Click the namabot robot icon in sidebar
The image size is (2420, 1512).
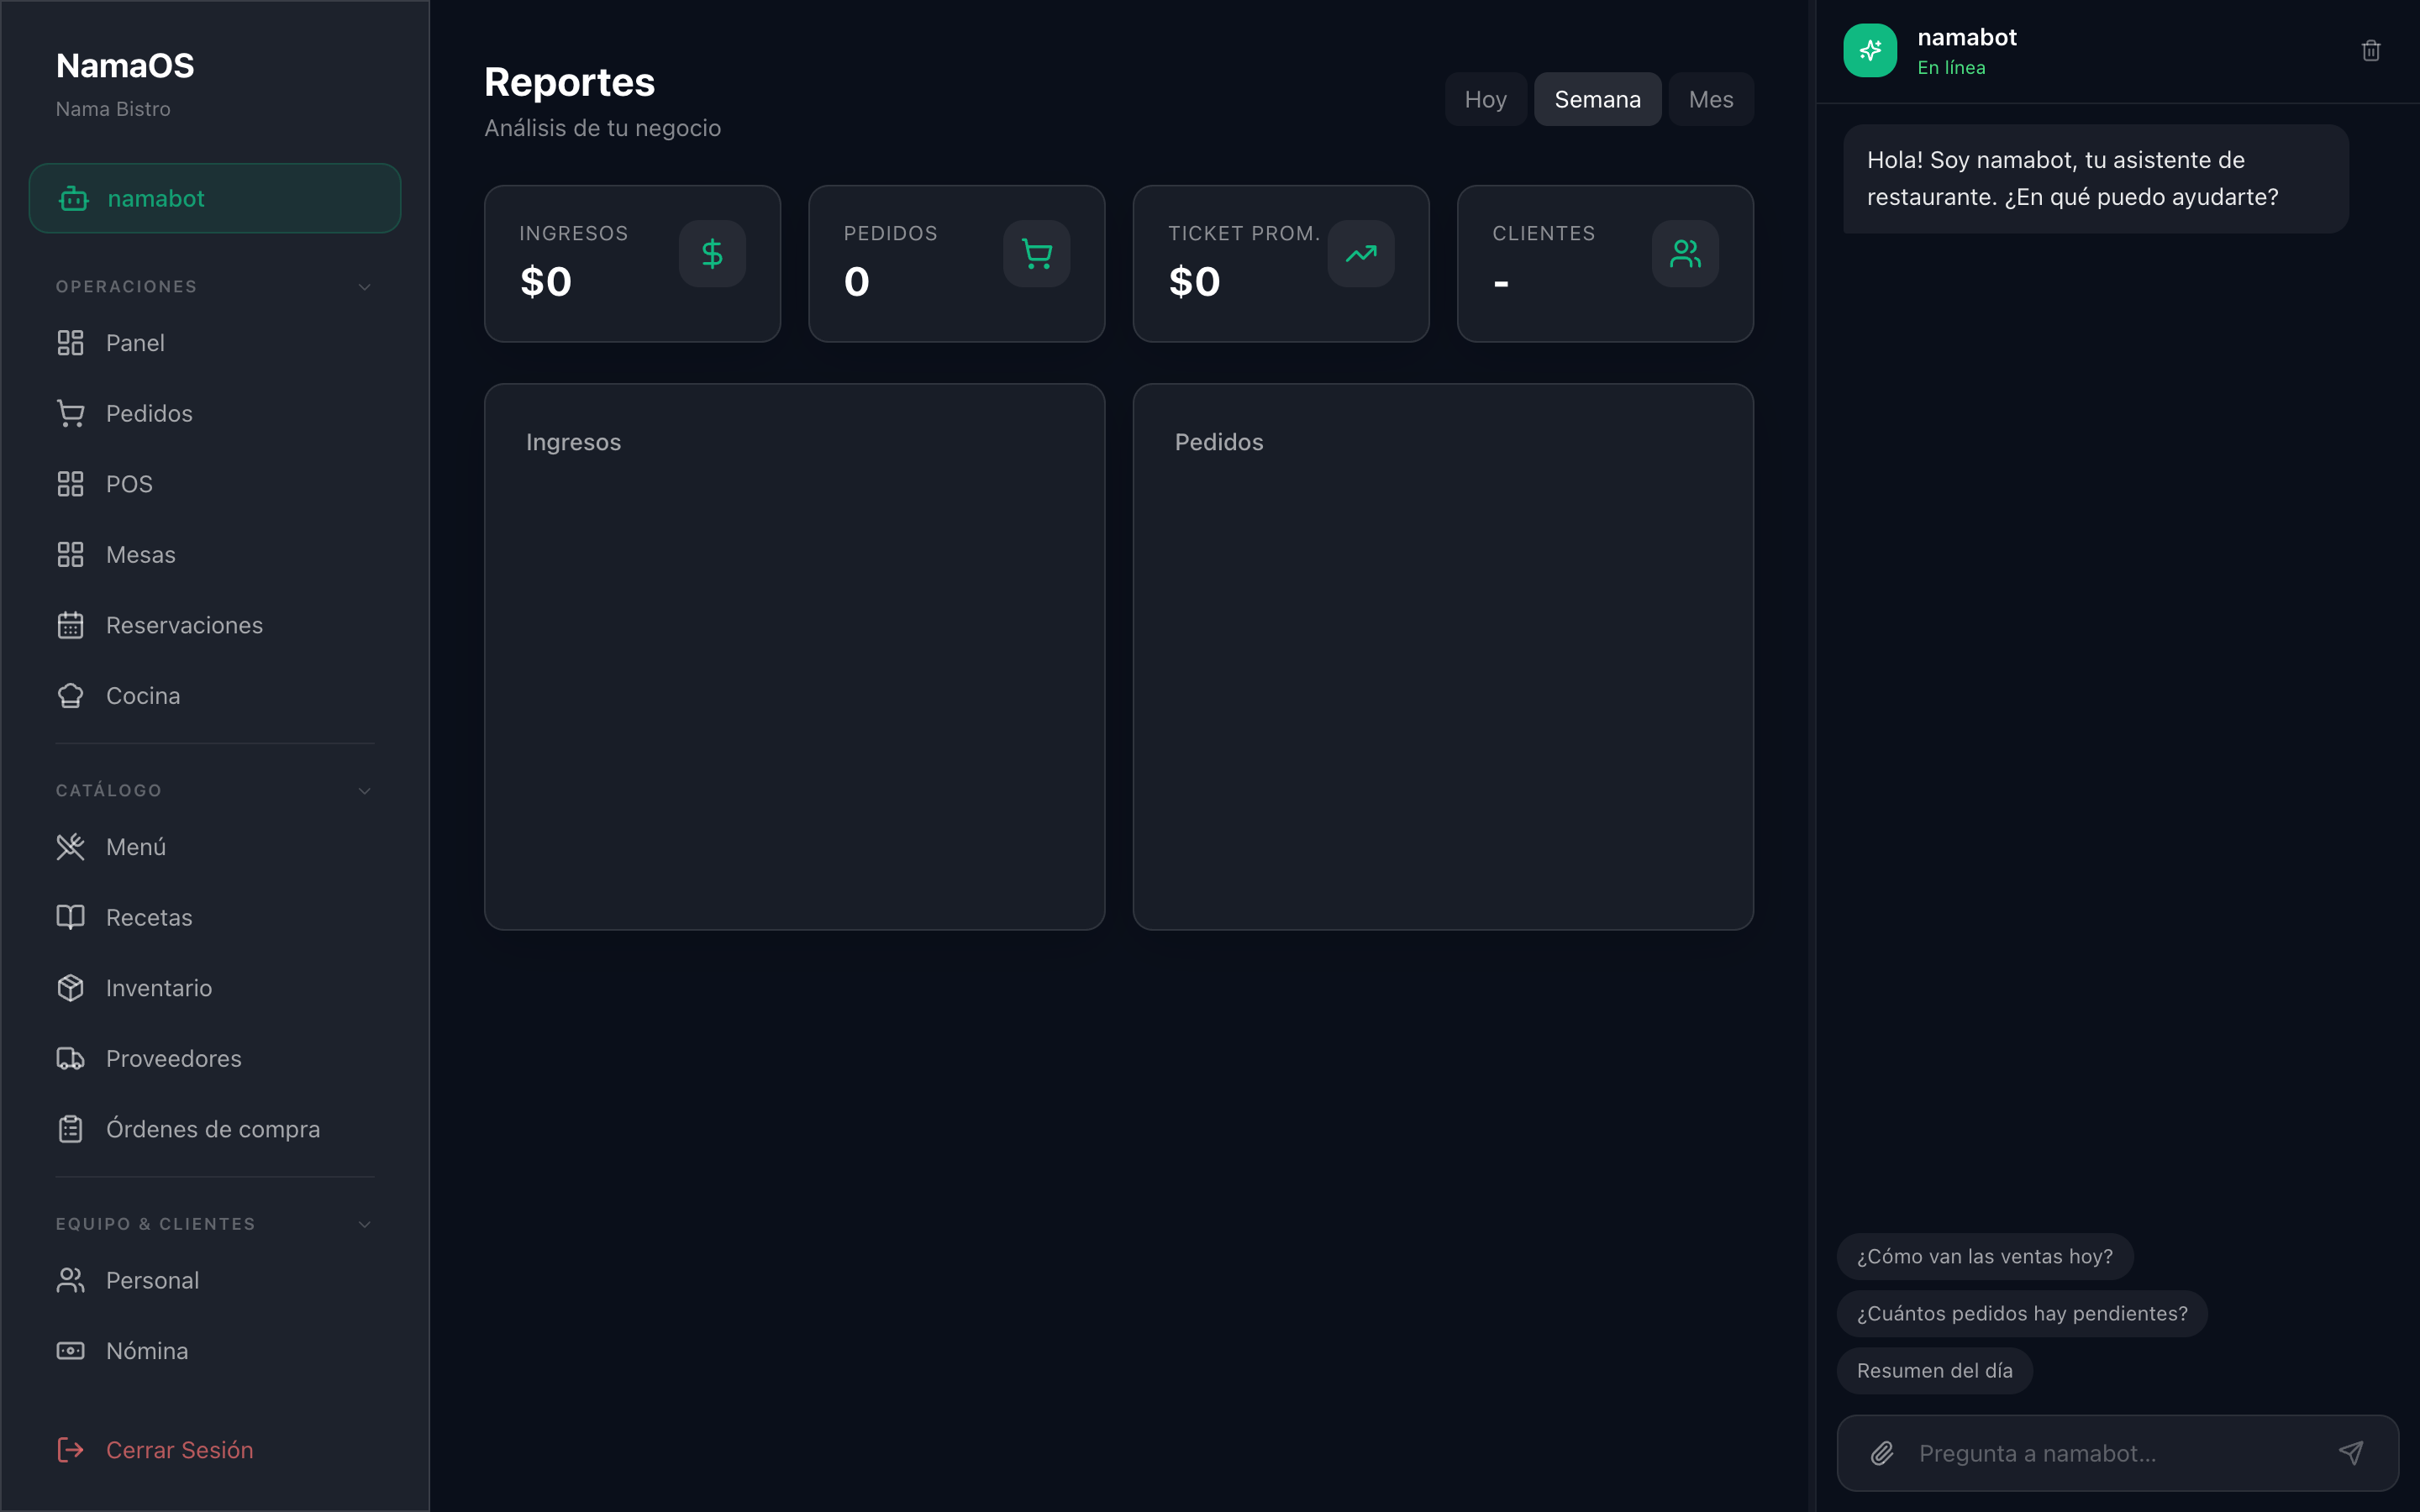tap(73, 198)
